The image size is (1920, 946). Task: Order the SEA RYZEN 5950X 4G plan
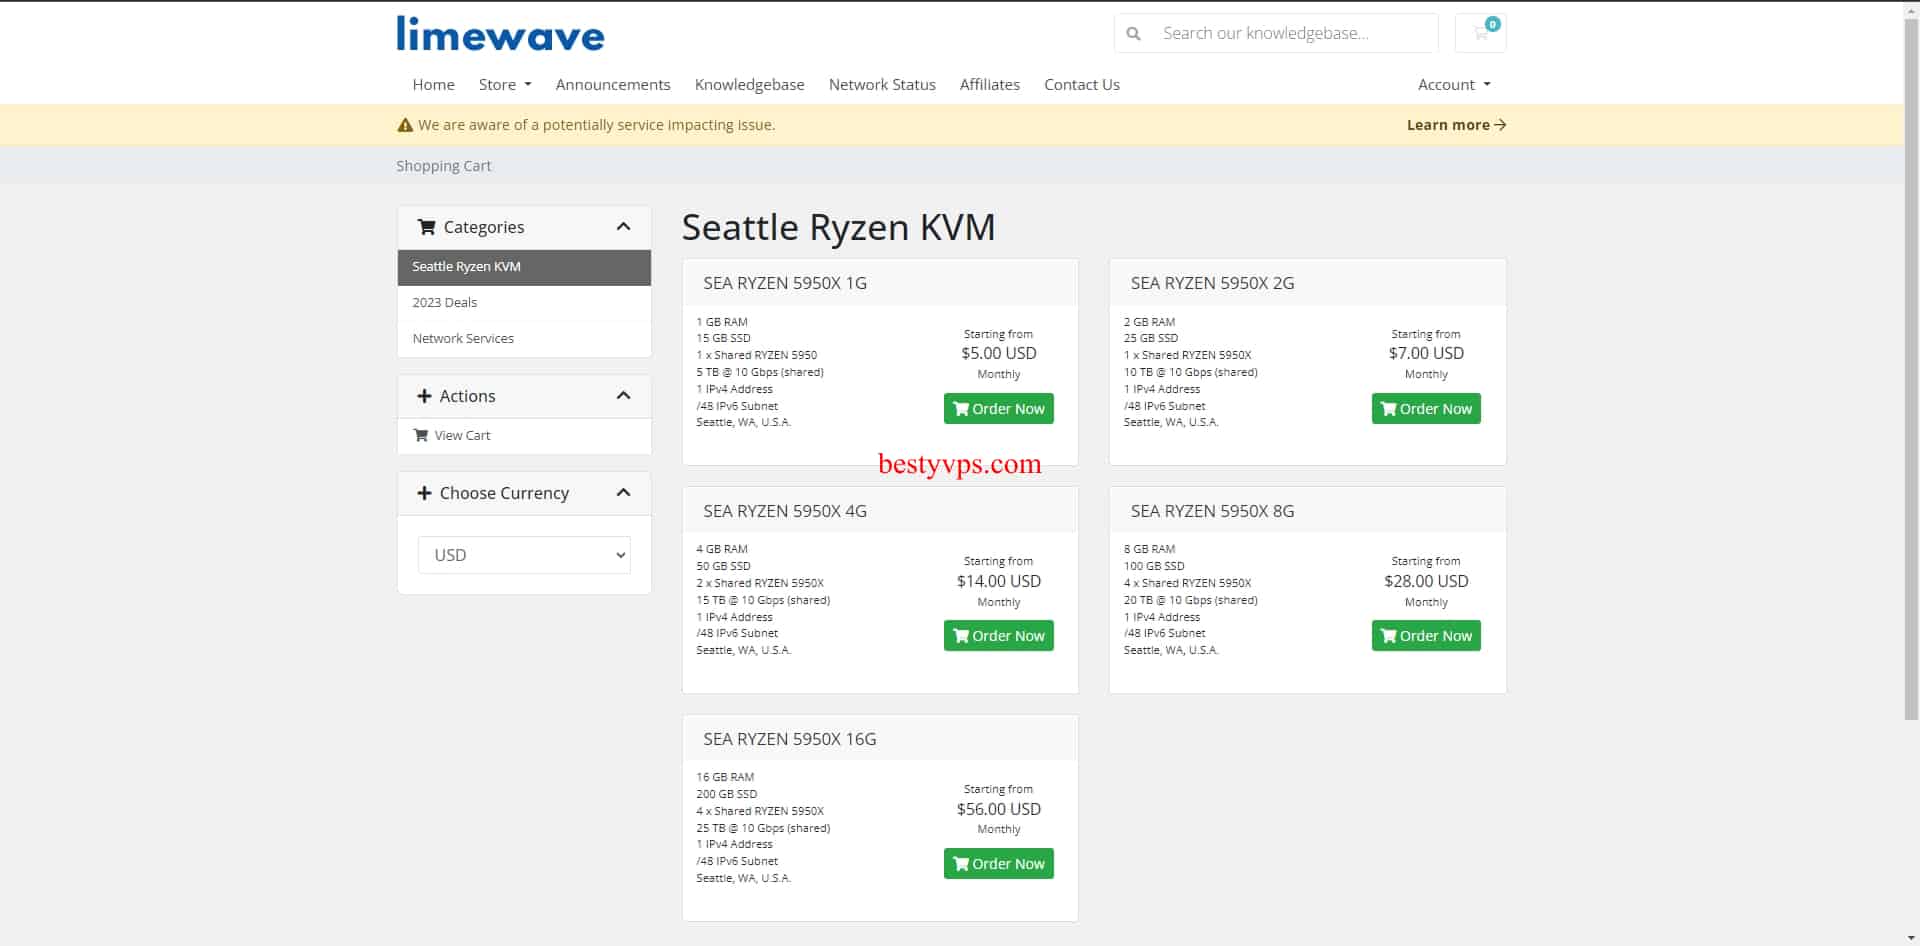coord(998,636)
